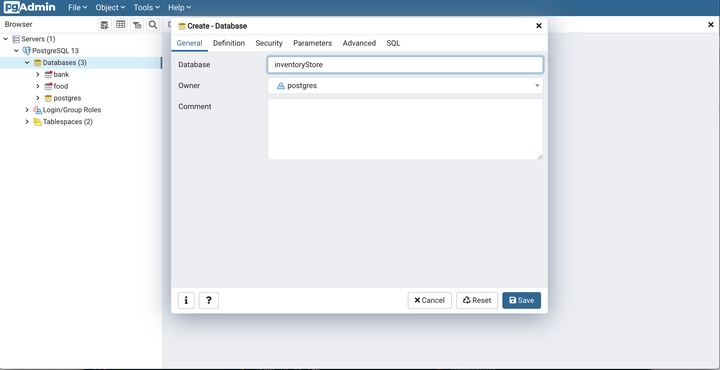Click the bank database icon
This screenshot has height=370, width=720.
[48, 74]
